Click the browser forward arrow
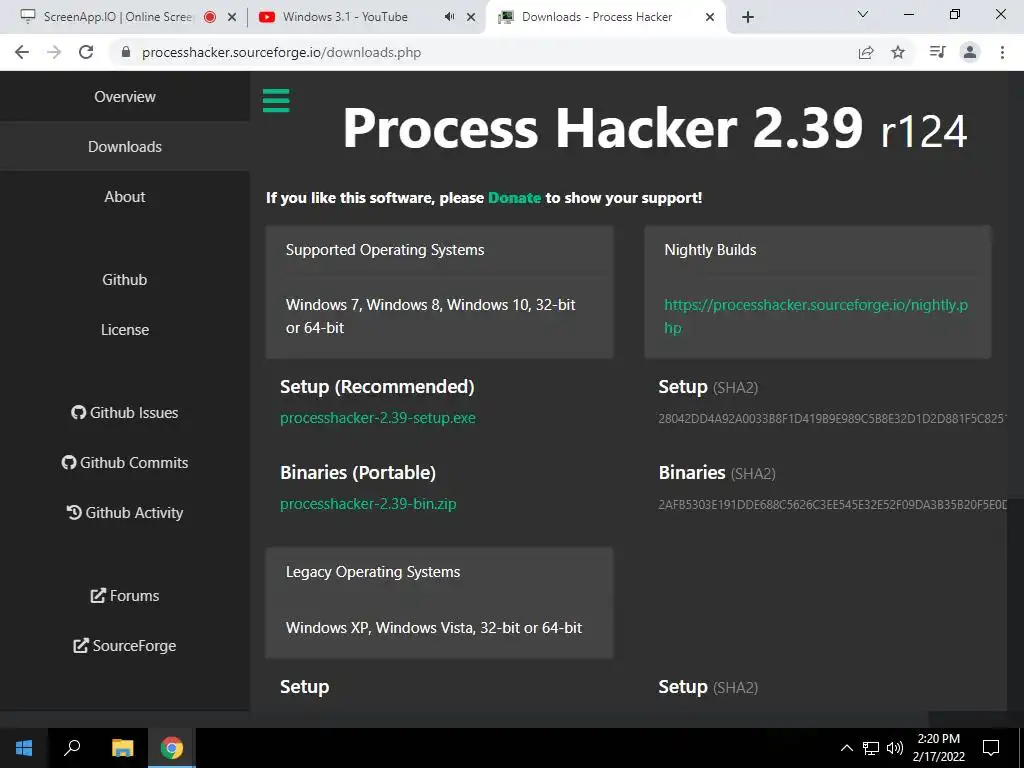 (x=54, y=52)
